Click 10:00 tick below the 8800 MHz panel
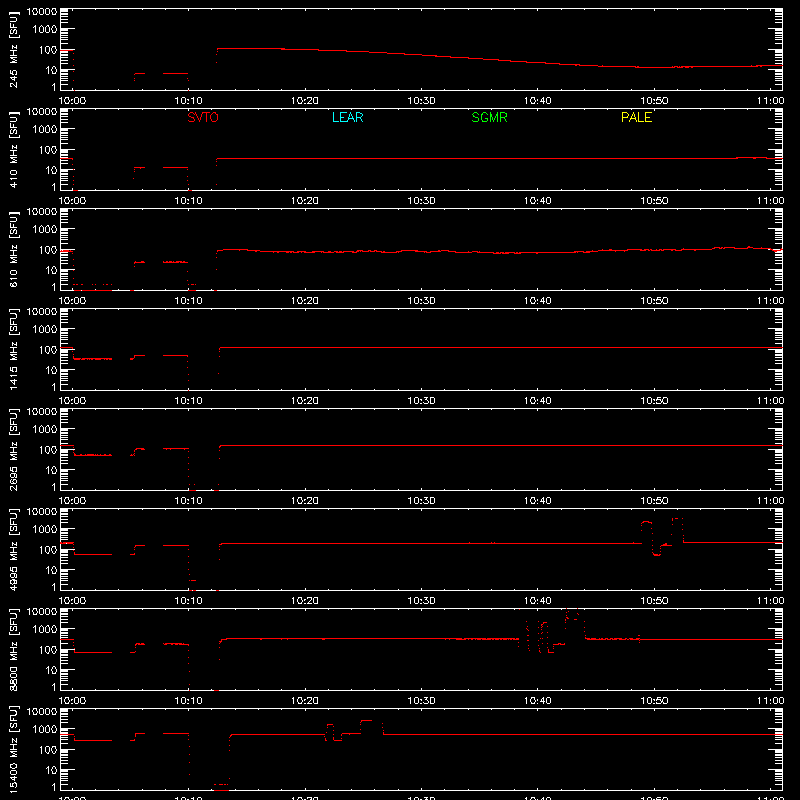 (72, 701)
